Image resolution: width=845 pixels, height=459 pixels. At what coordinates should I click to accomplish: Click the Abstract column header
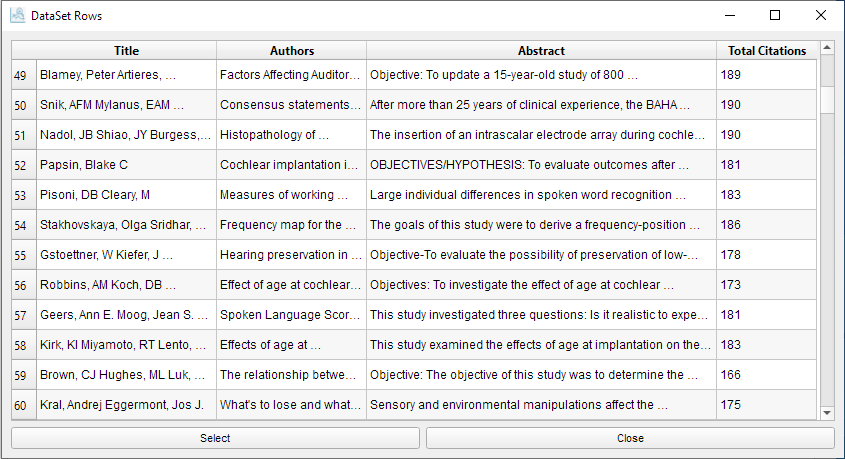tap(541, 51)
